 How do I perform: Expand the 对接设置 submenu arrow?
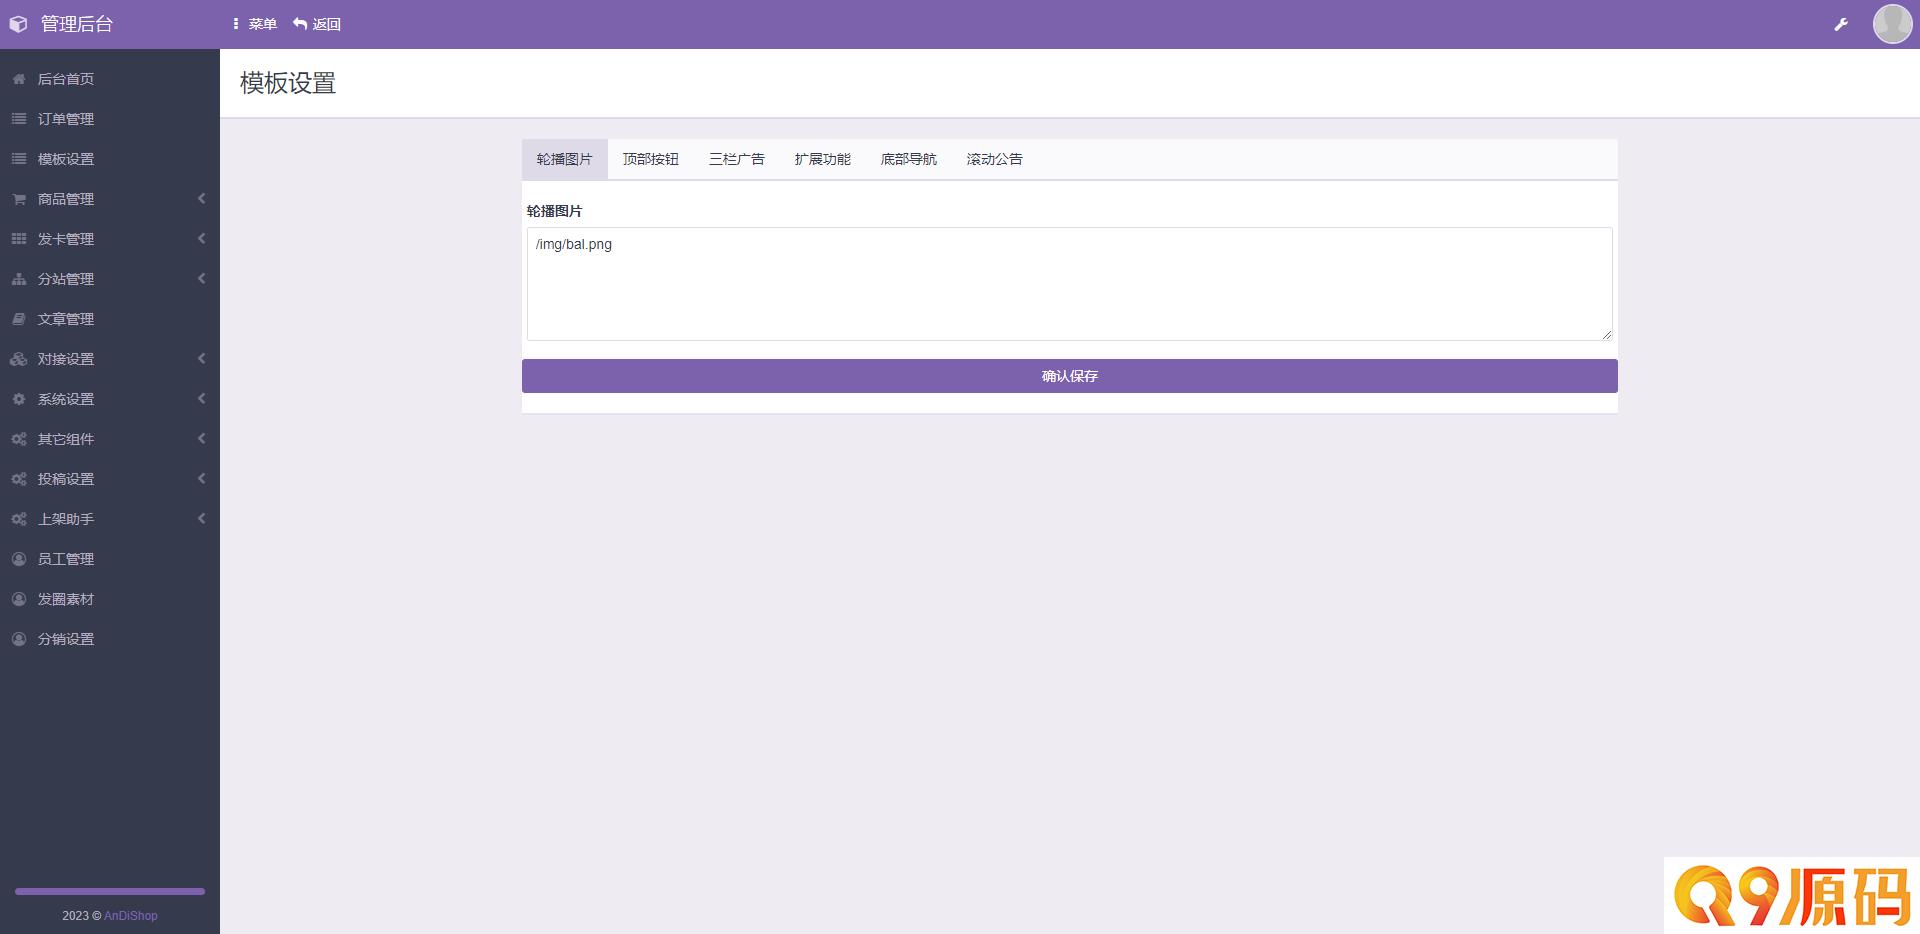tap(201, 359)
